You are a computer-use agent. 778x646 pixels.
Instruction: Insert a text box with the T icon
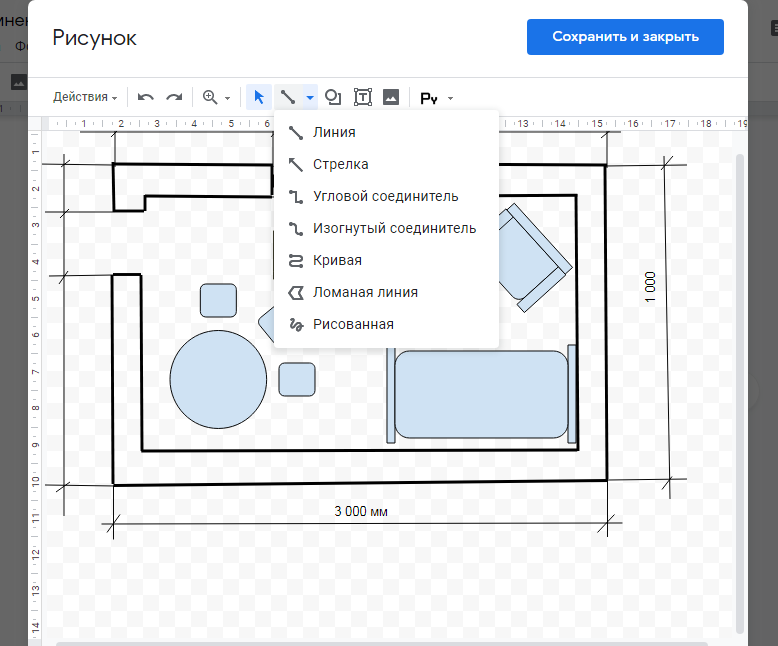point(363,97)
